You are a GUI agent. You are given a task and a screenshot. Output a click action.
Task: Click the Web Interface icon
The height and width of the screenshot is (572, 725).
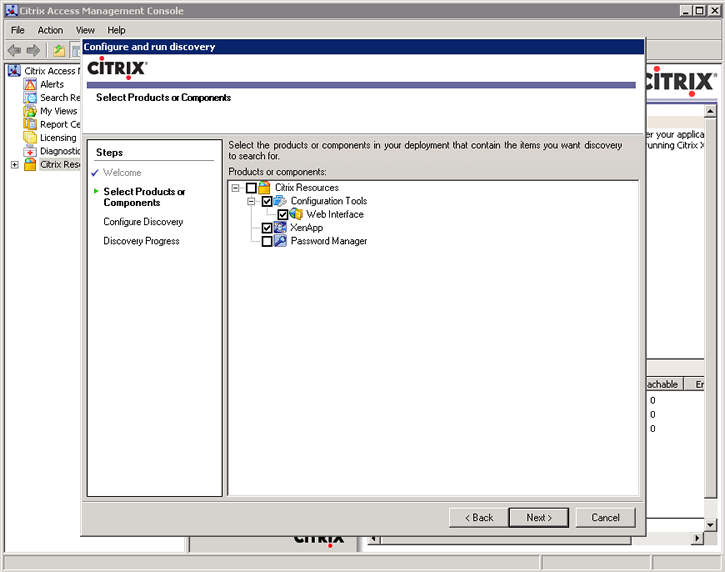pos(296,214)
